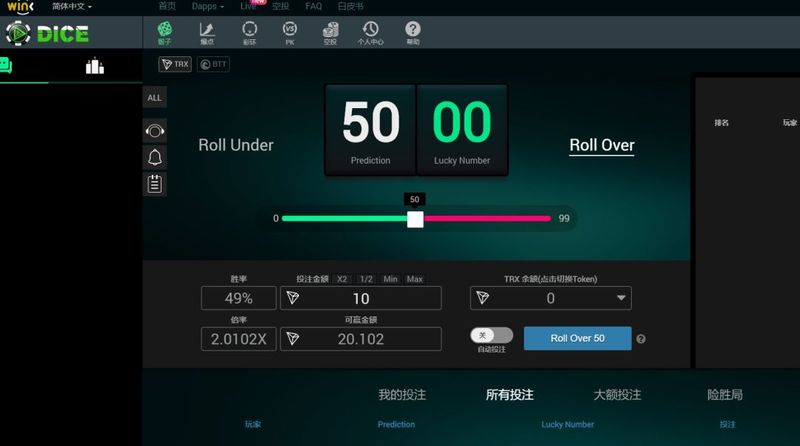The width and height of the screenshot is (800, 446).
Task: Select the TRX token toggle
Action: click(x=175, y=64)
